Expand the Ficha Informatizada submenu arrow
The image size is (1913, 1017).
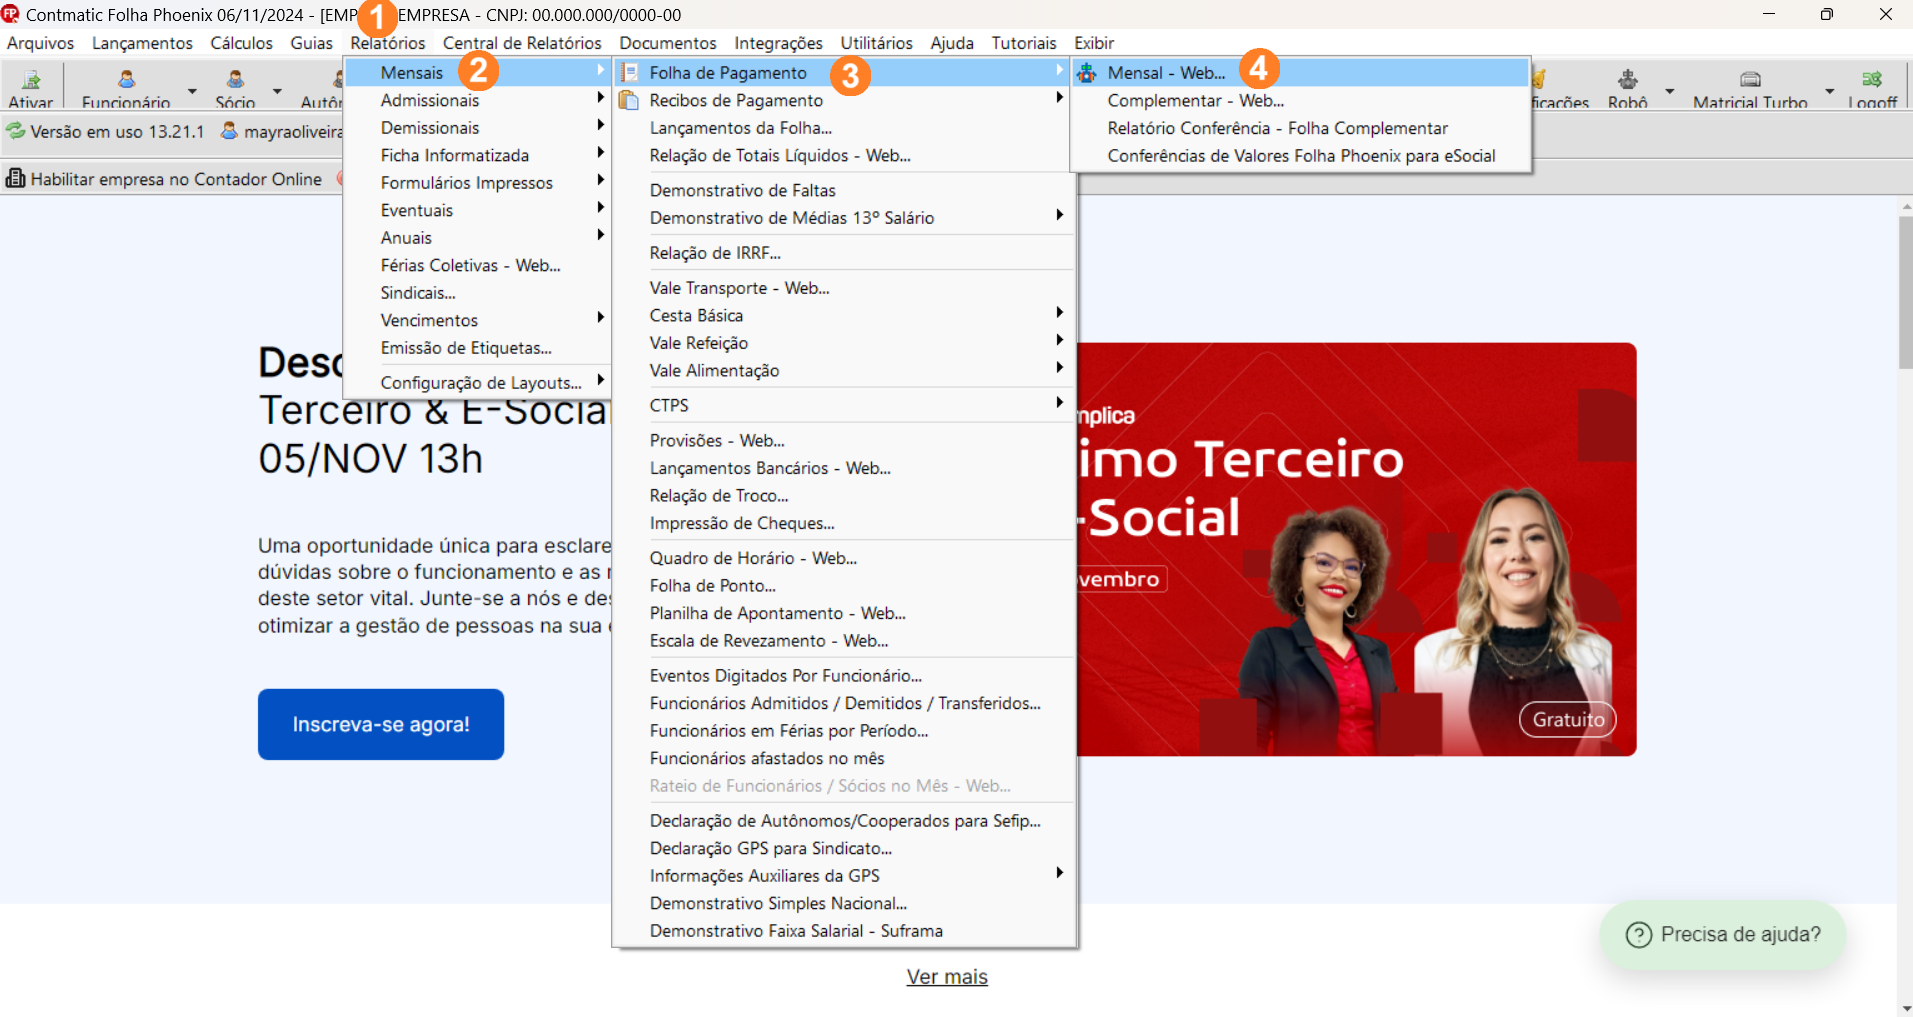point(600,153)
